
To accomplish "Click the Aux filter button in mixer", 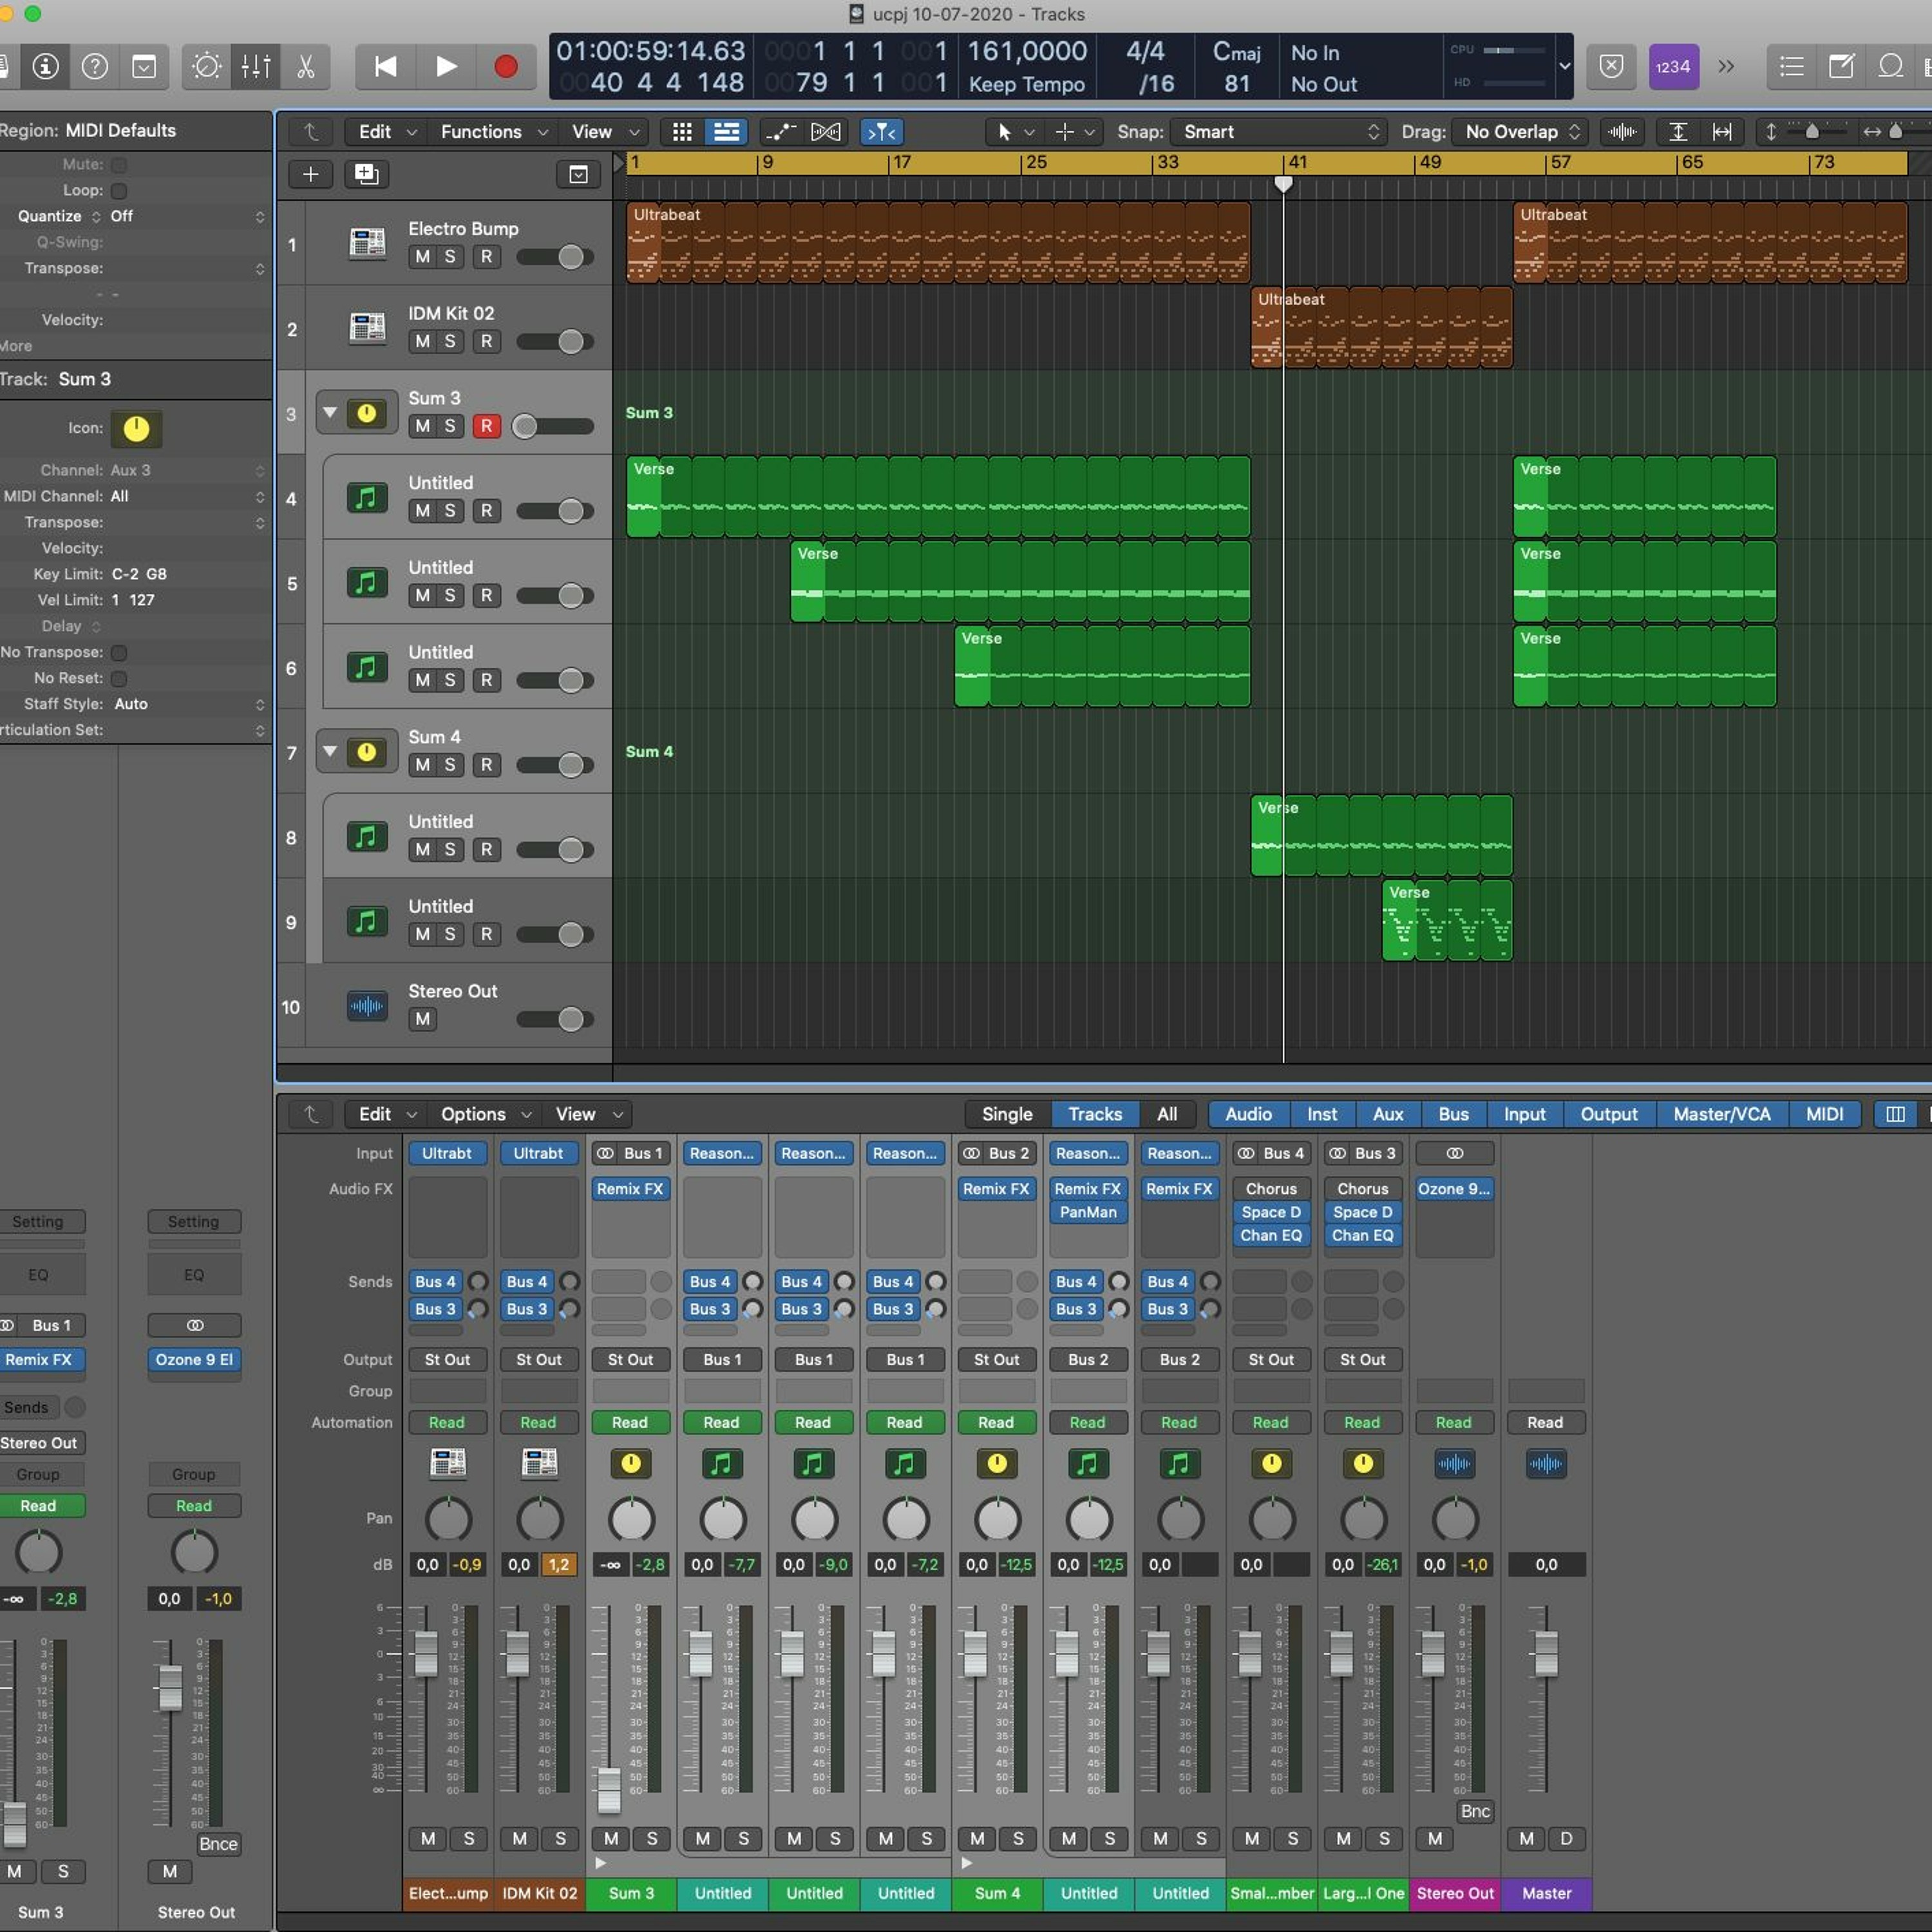I will [1387, 1114].
